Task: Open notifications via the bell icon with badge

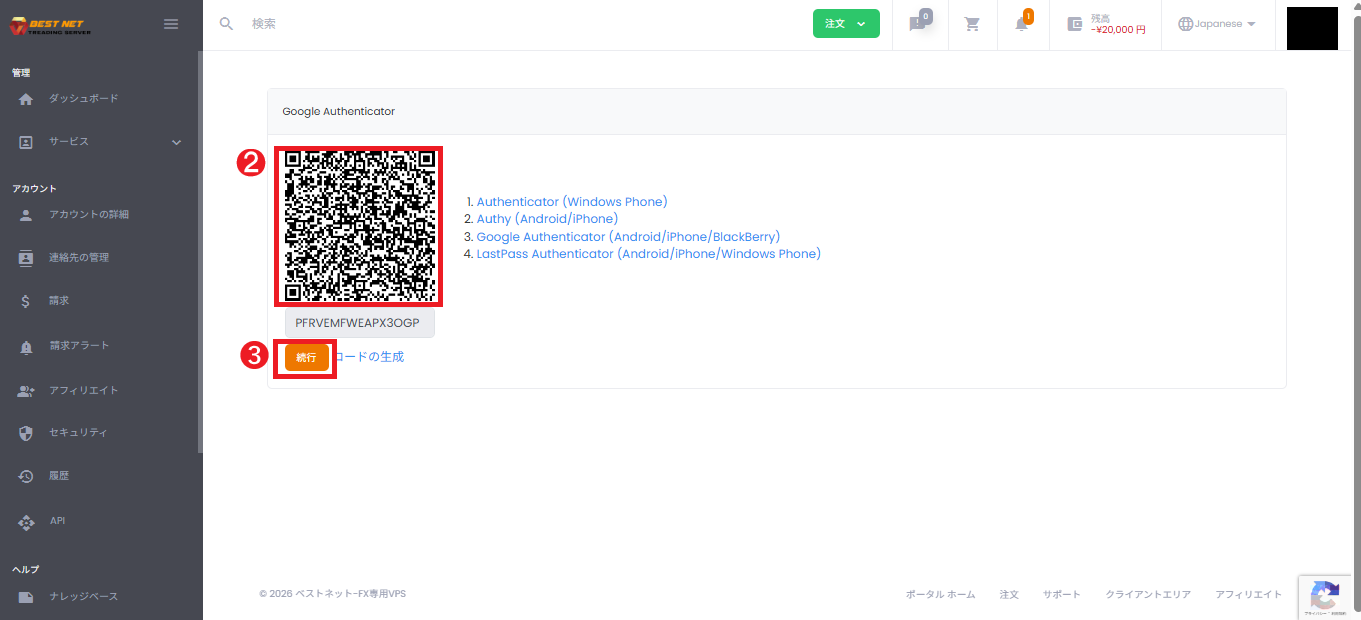Action: coord(1022,23)
